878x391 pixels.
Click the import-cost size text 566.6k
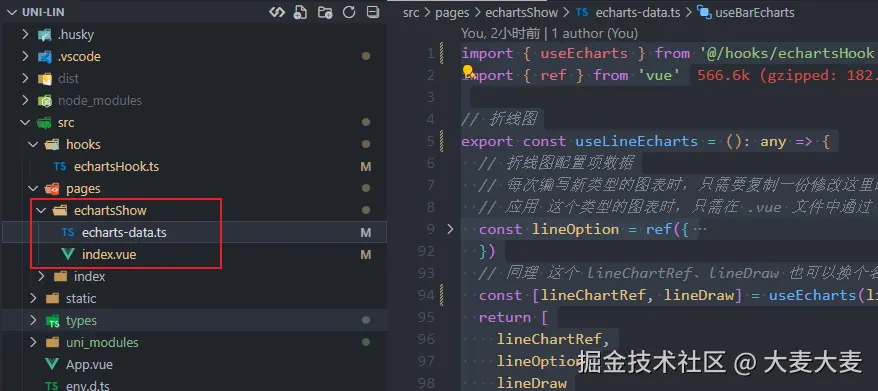point(723,75)
